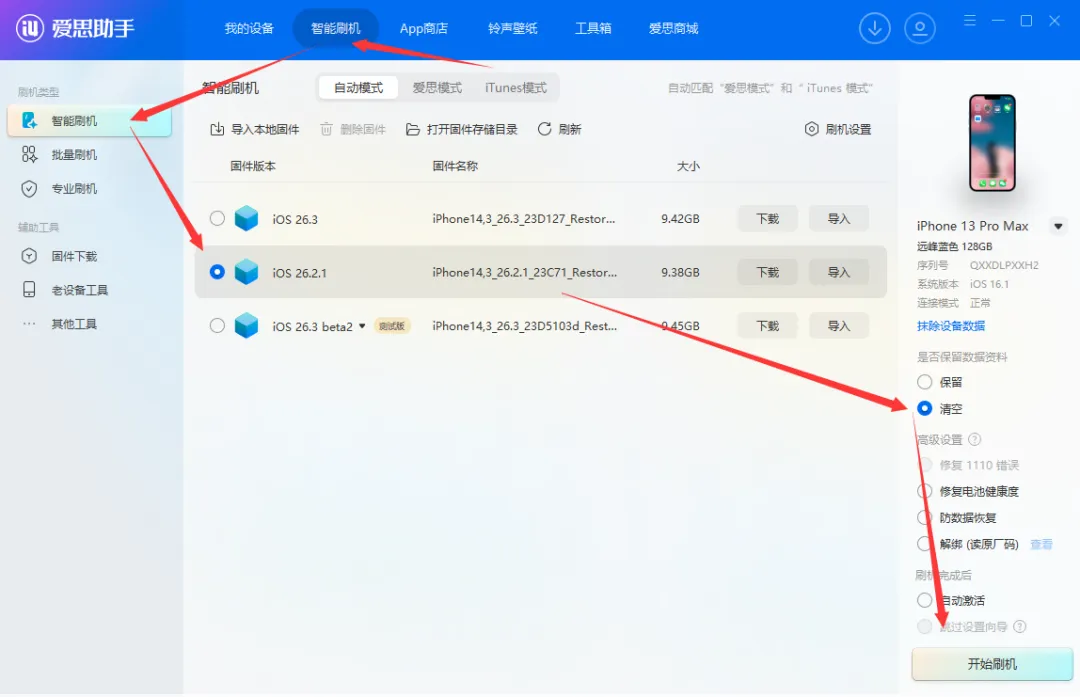This screenshot has height=697, width=1080.
Task: Toggle 解绑 (读原厂码) option
Action: click(x=924, y=544)
